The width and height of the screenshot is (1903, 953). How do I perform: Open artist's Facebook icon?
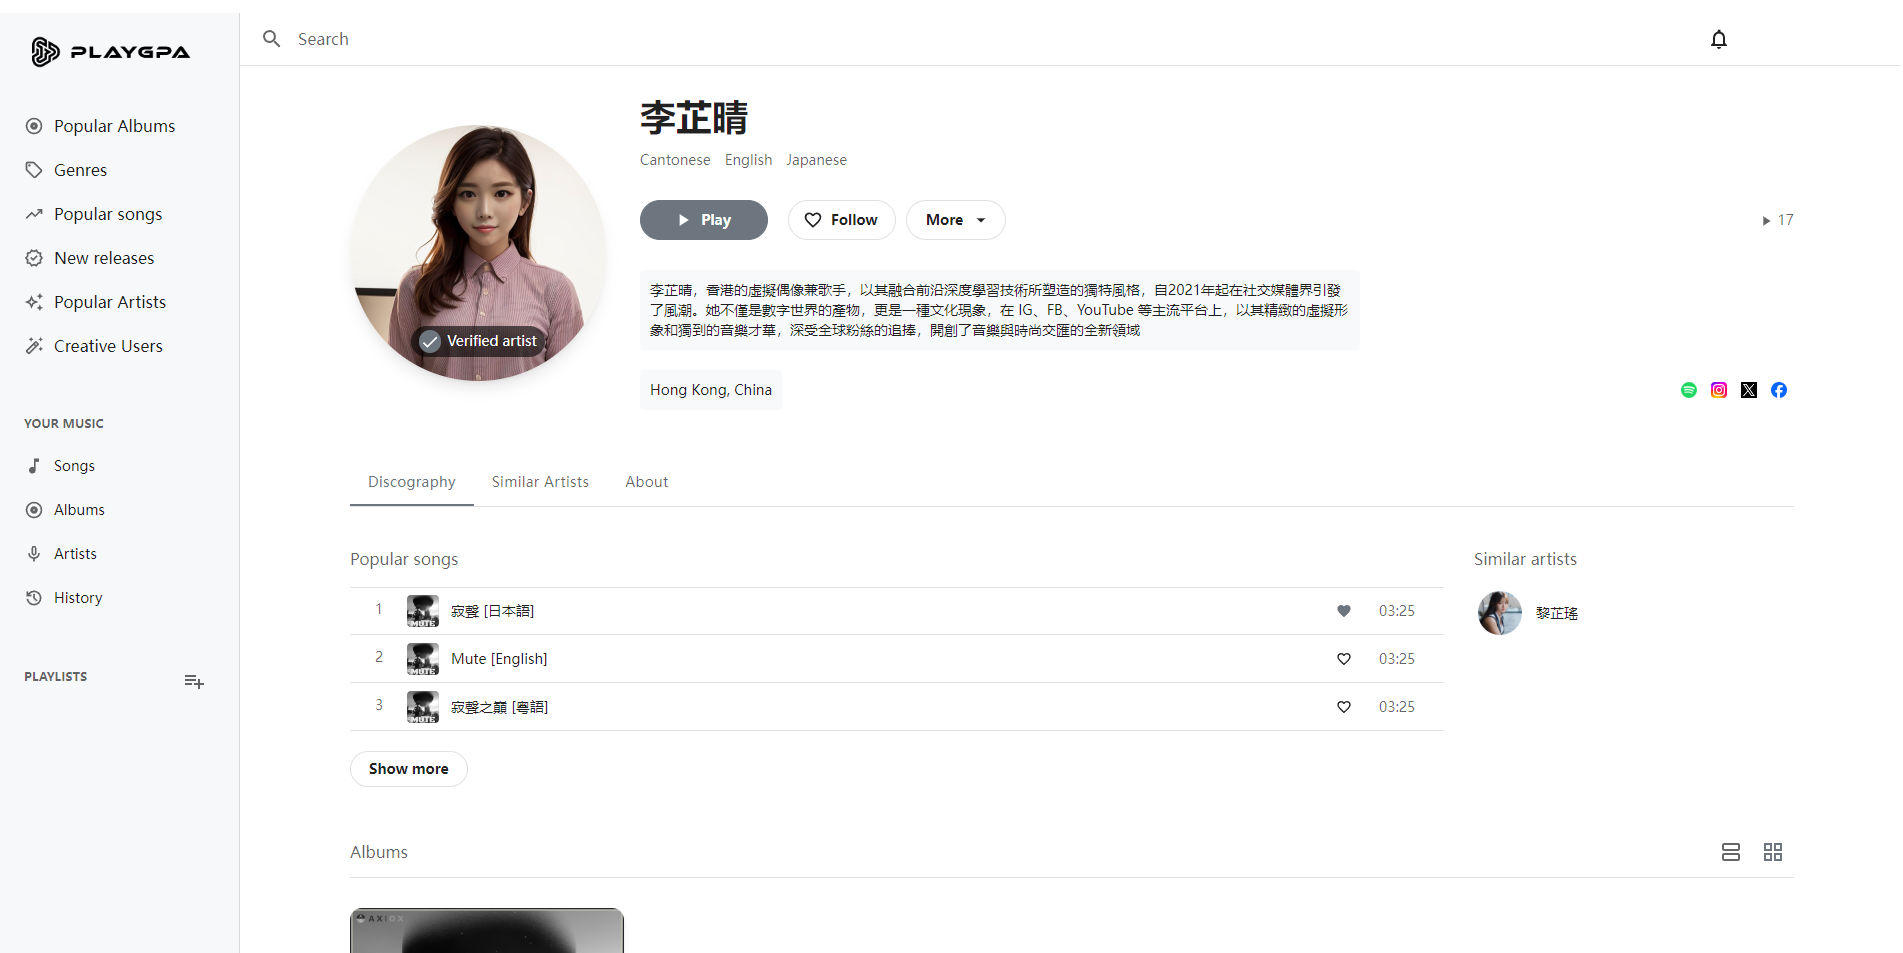tap(1779, 390)
